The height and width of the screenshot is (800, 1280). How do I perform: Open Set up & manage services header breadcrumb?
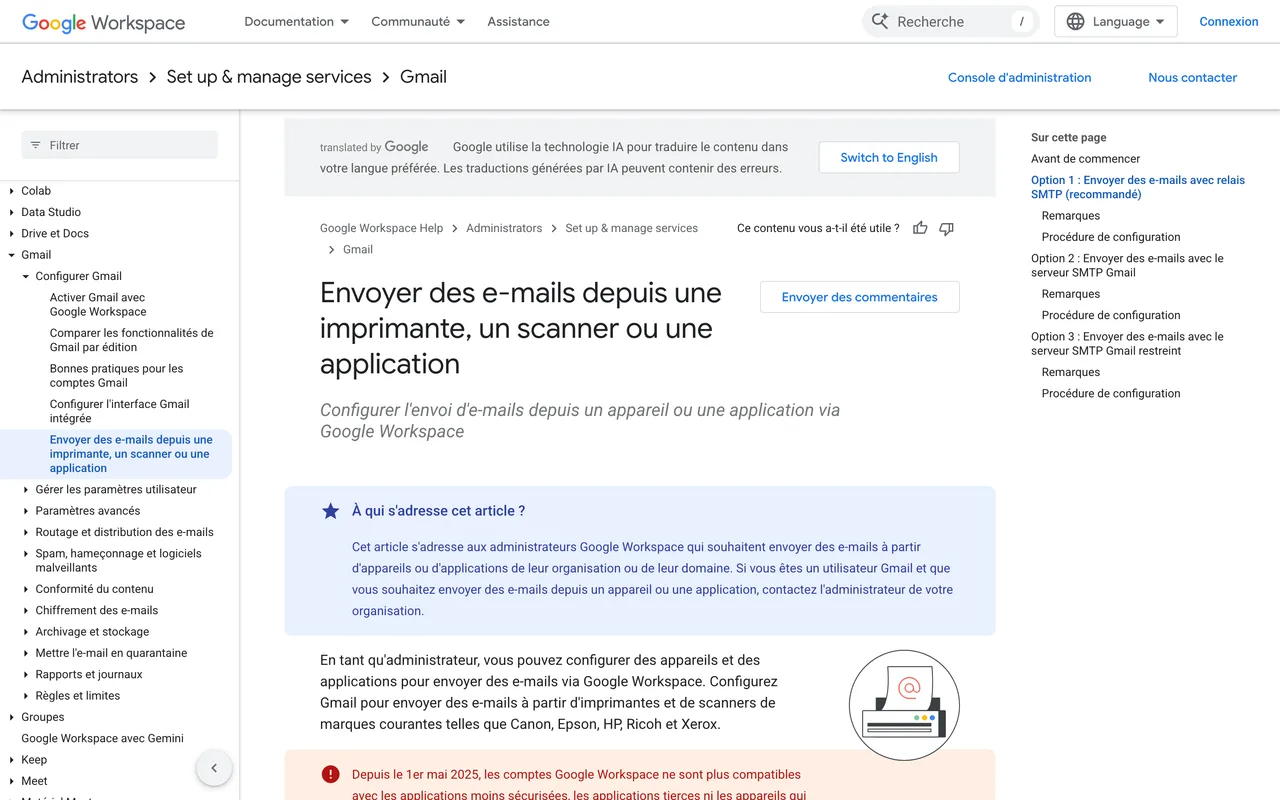point(269,77)
